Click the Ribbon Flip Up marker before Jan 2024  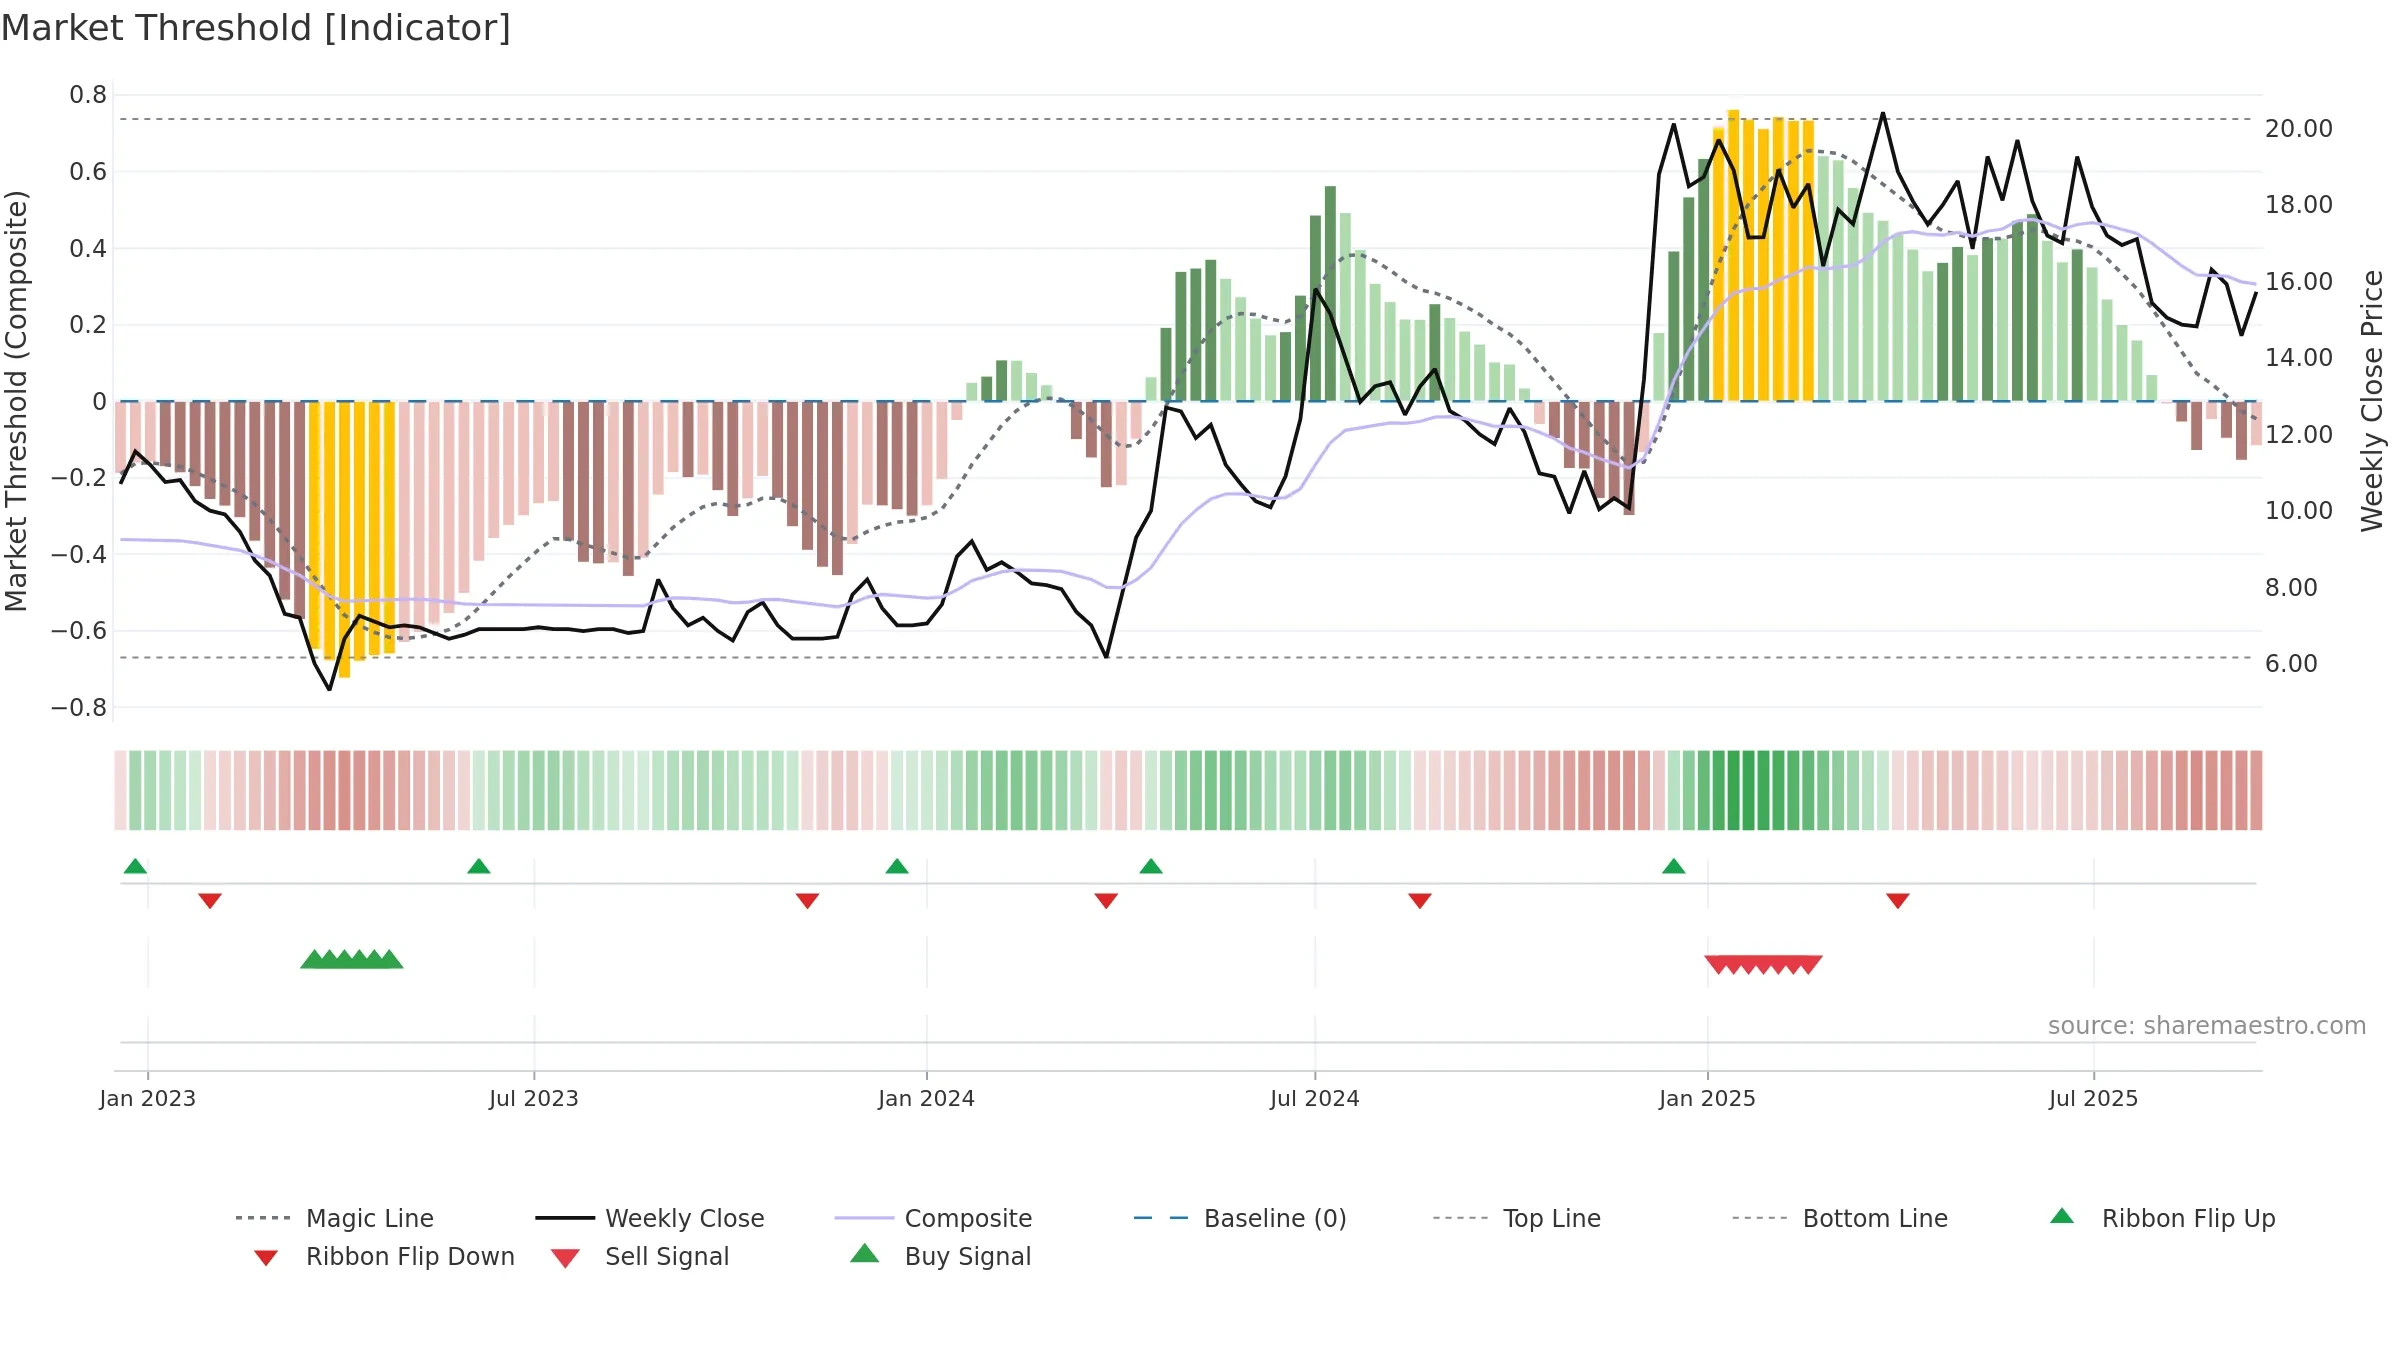[897, 866]
